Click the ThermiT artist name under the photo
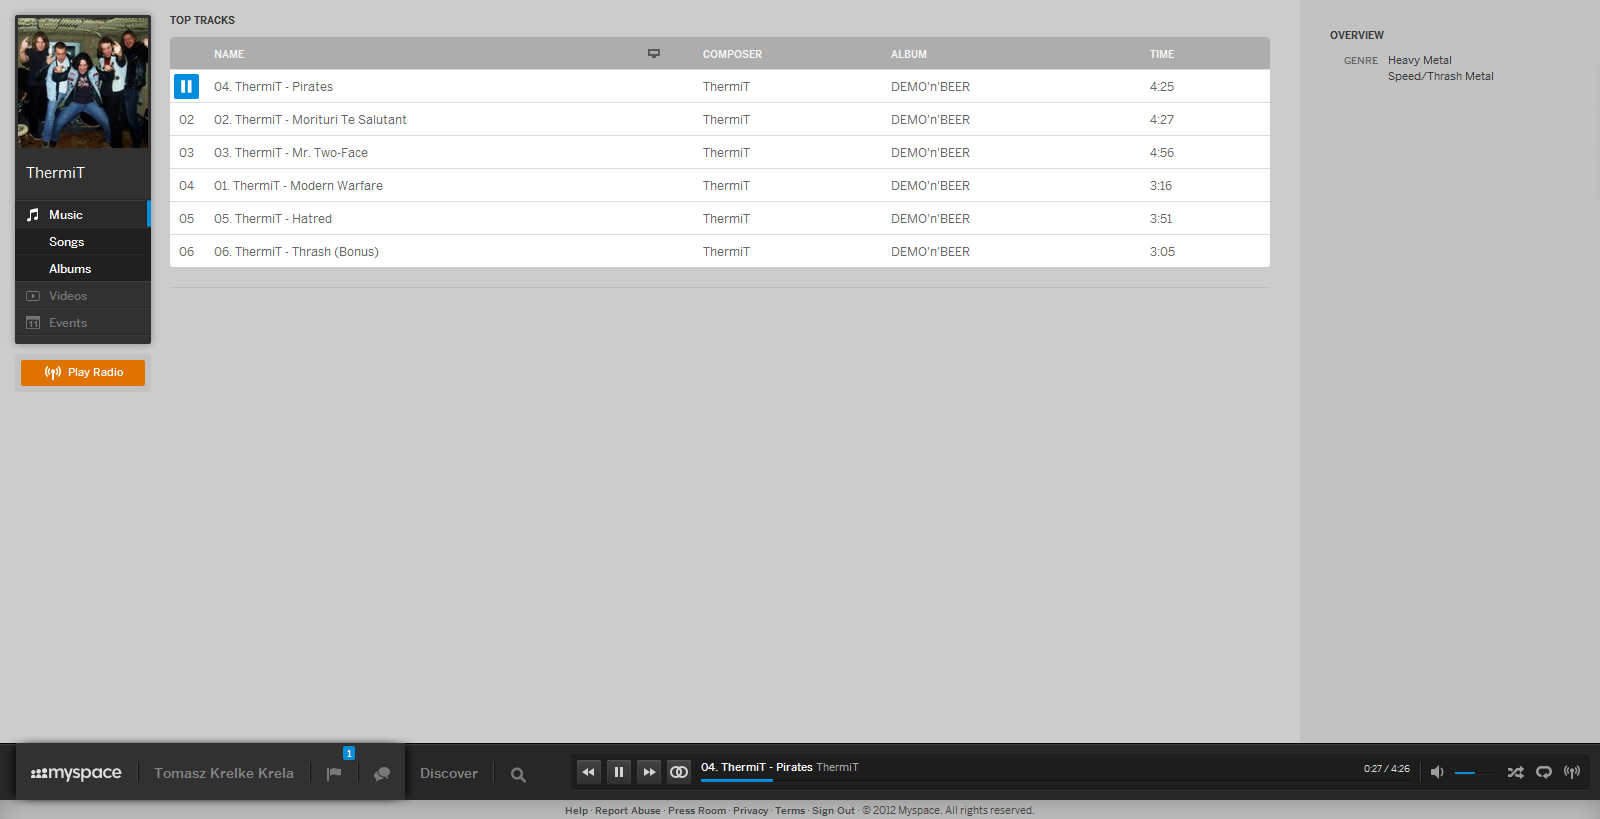This screenshot has height=819, width=1600. [x=55, y=173]
